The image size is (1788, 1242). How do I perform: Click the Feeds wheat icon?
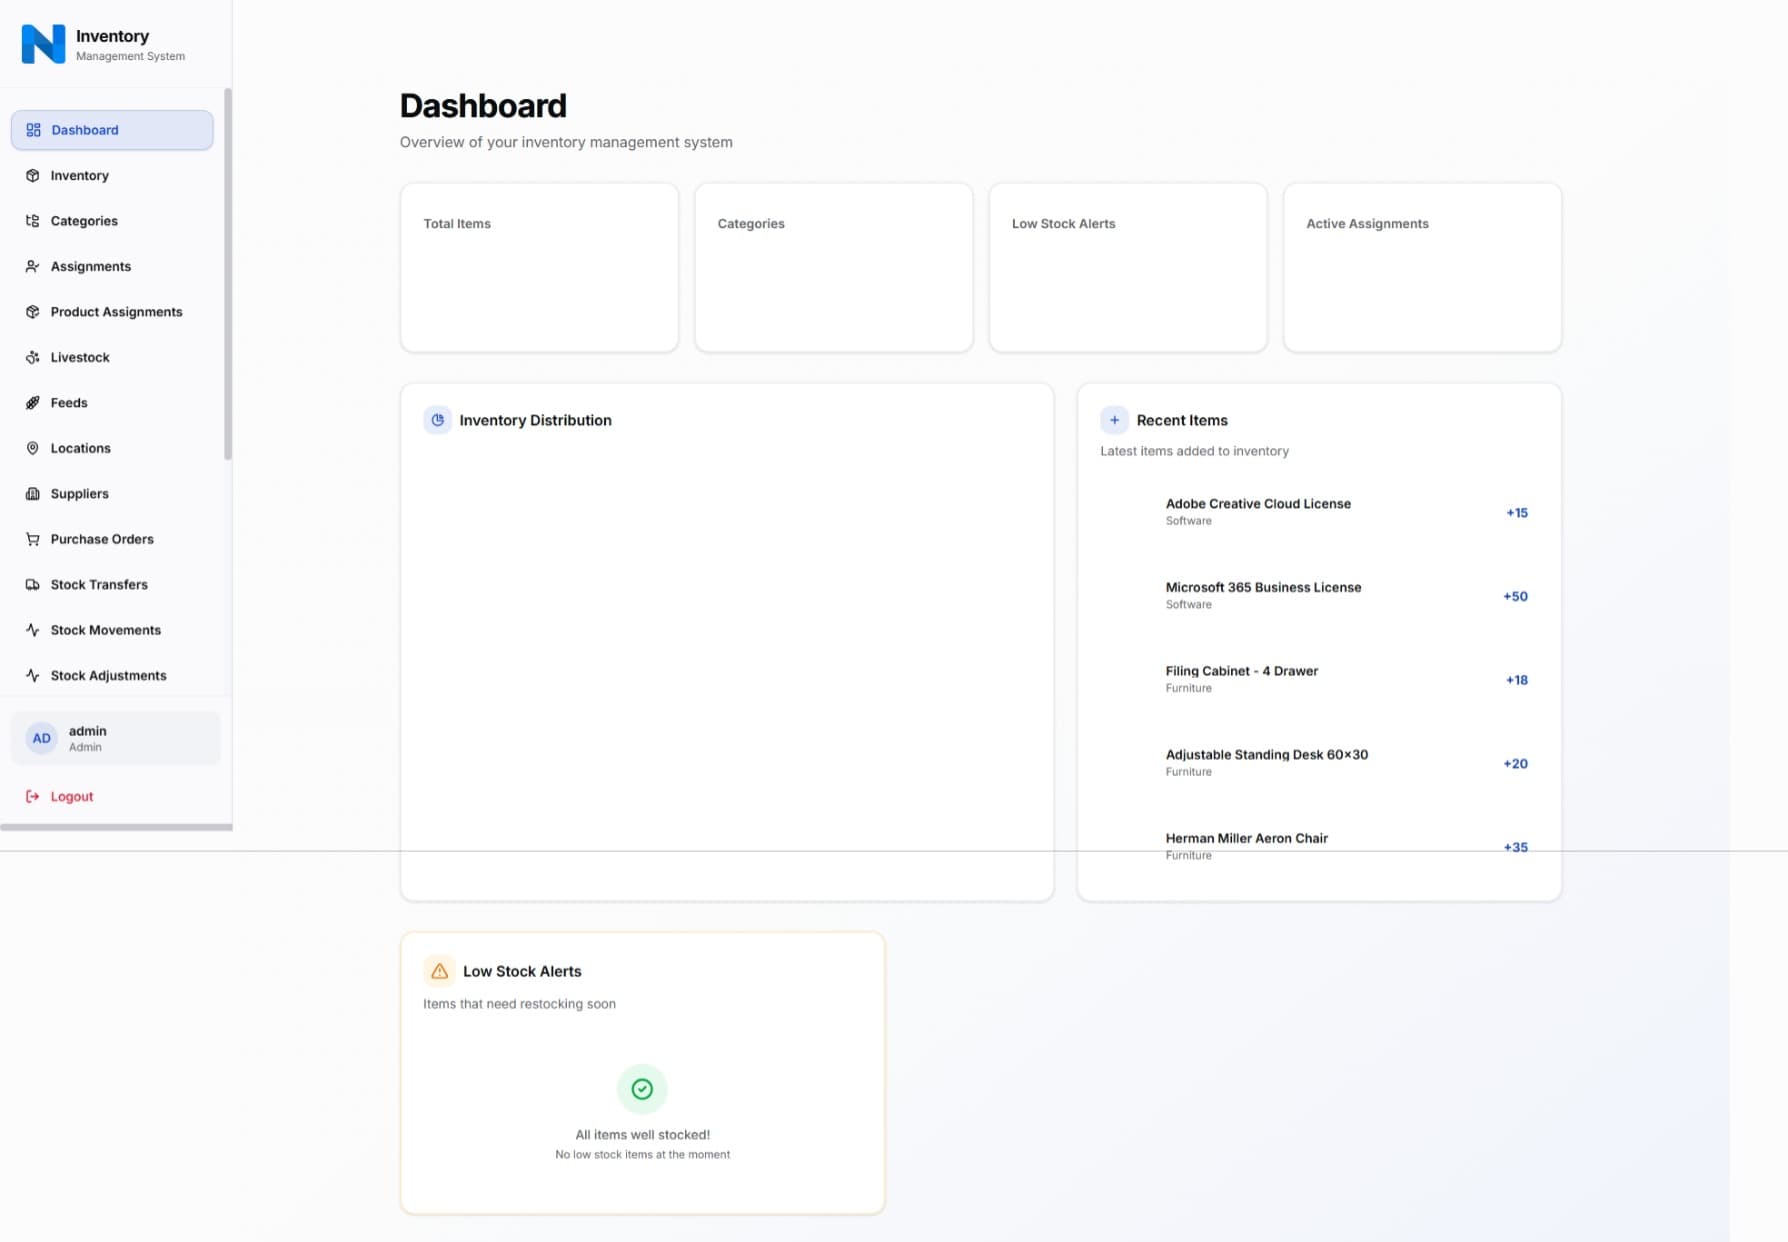click(32, 402)
